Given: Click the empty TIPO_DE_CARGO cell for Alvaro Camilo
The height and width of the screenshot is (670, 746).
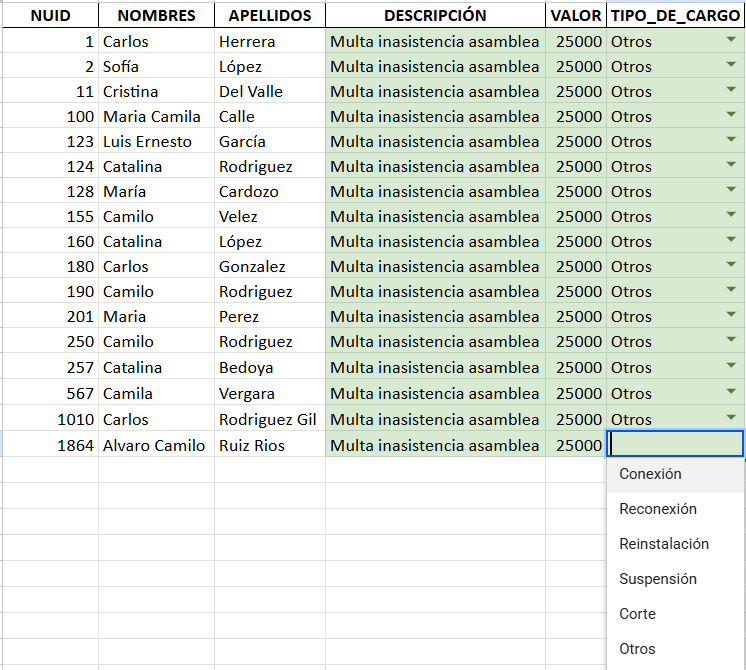Looking at the screenshot, I should pyautogui.click(x=675, y=445).
